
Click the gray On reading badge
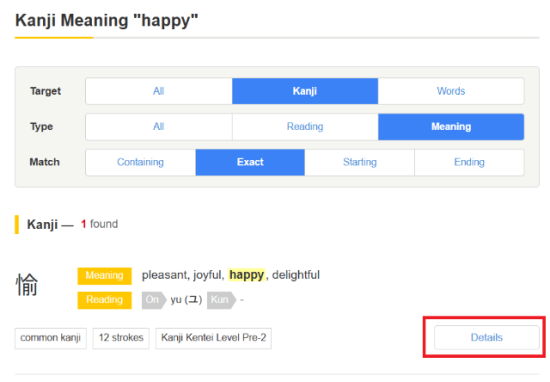(154, 300)
